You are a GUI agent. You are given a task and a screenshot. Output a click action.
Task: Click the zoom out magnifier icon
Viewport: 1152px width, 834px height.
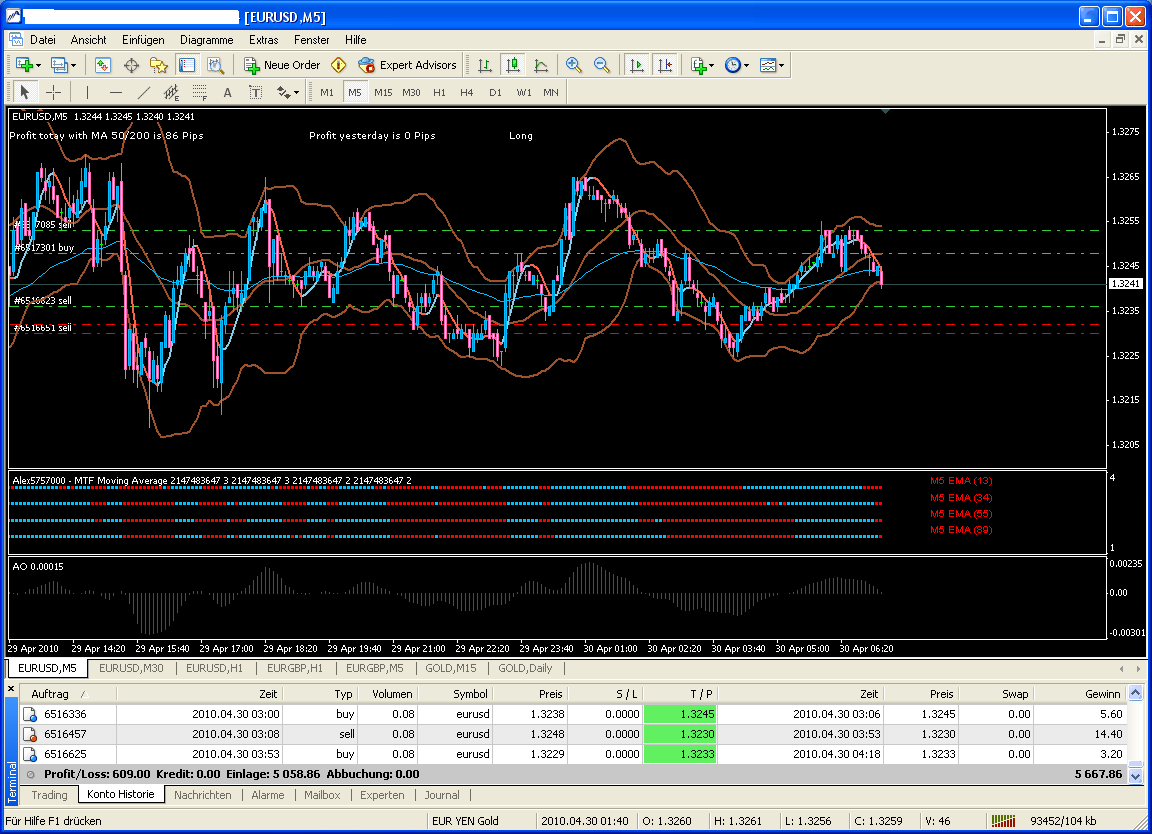pos(602,65)
